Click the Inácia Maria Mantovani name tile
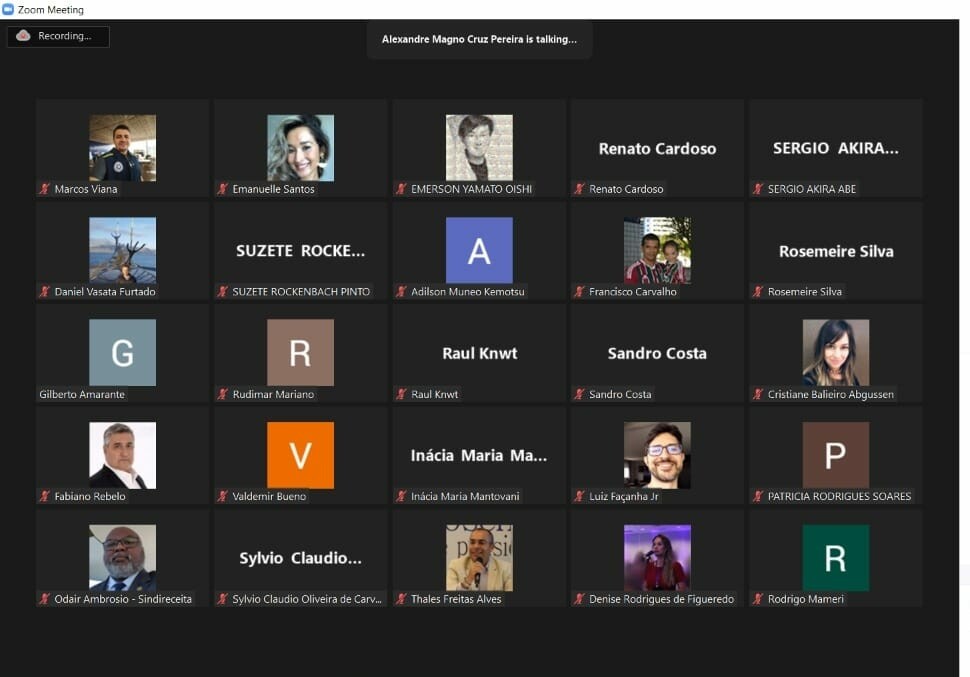970x677 pixels. tap(479, 455)
